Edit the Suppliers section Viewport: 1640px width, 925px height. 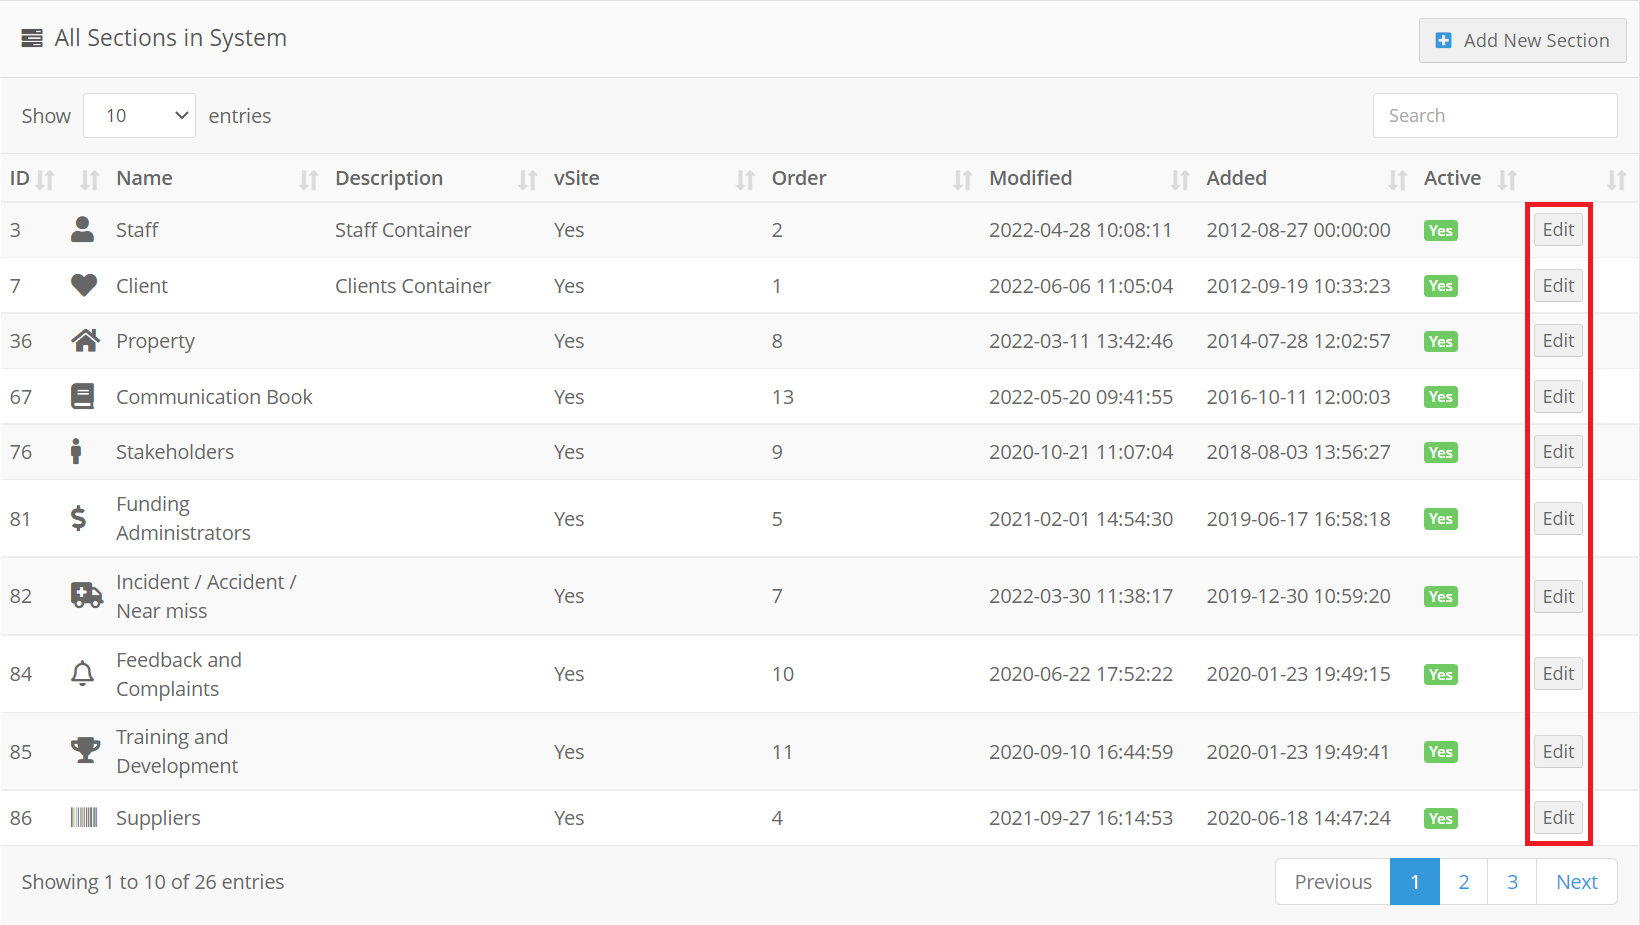point(1558,818)
